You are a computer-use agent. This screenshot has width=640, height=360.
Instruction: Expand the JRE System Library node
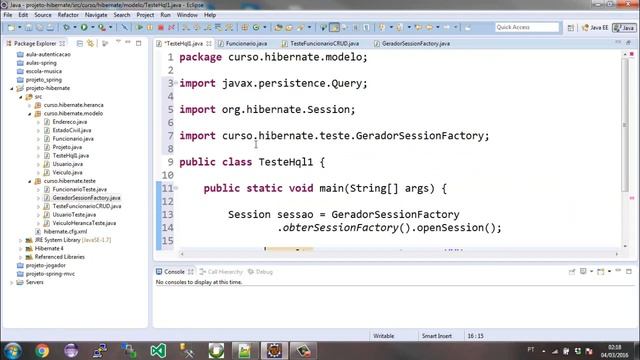point(21,240)
